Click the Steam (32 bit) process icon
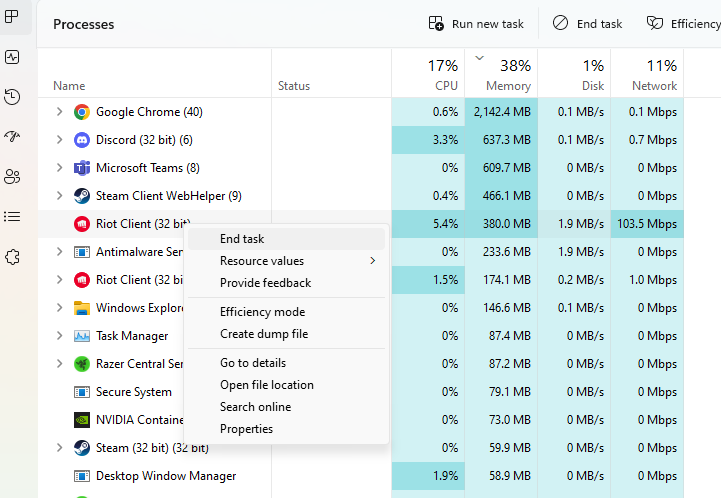721x498 pixels. pos(82,448)
